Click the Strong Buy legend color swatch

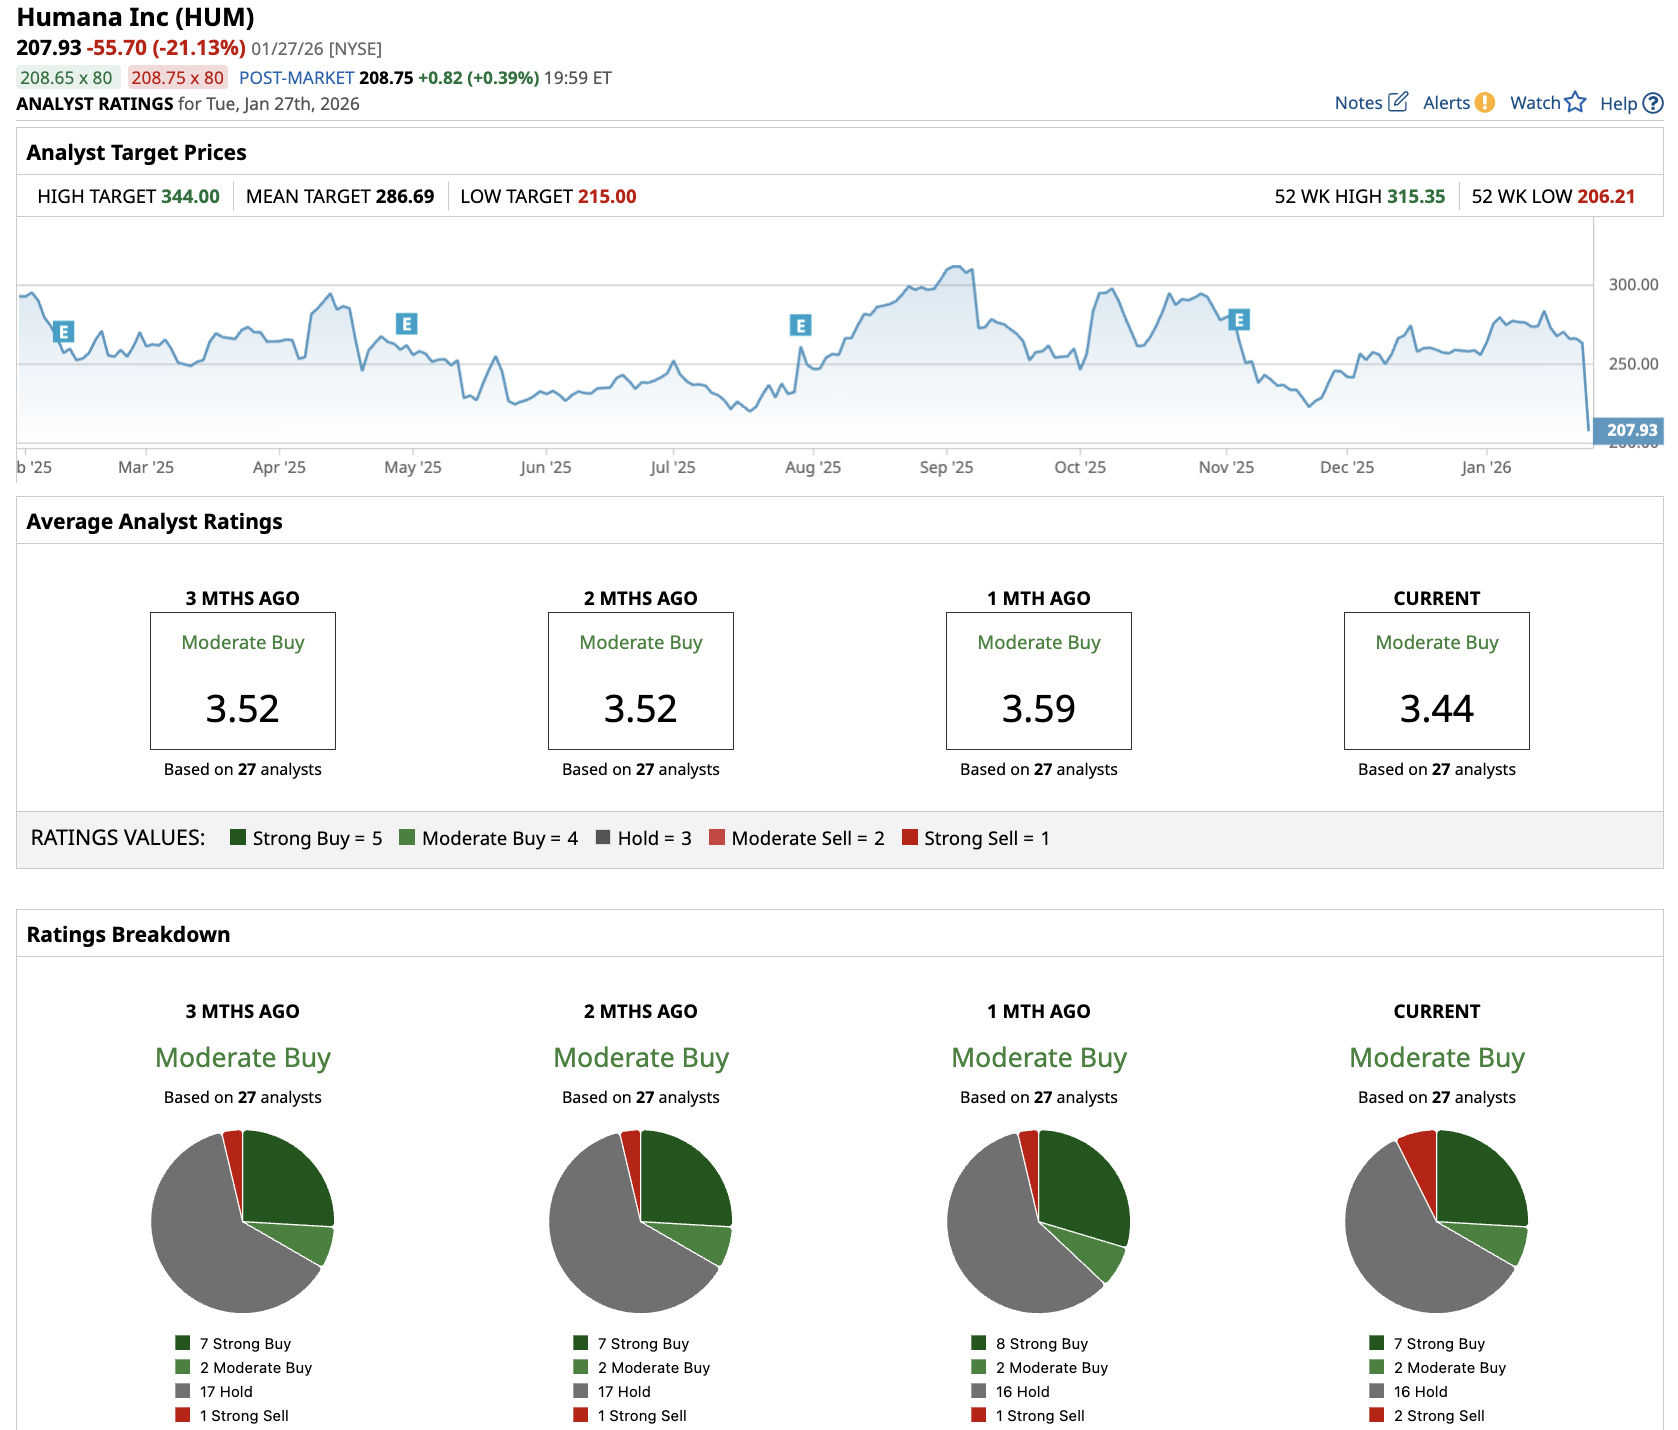pos(238,838)
